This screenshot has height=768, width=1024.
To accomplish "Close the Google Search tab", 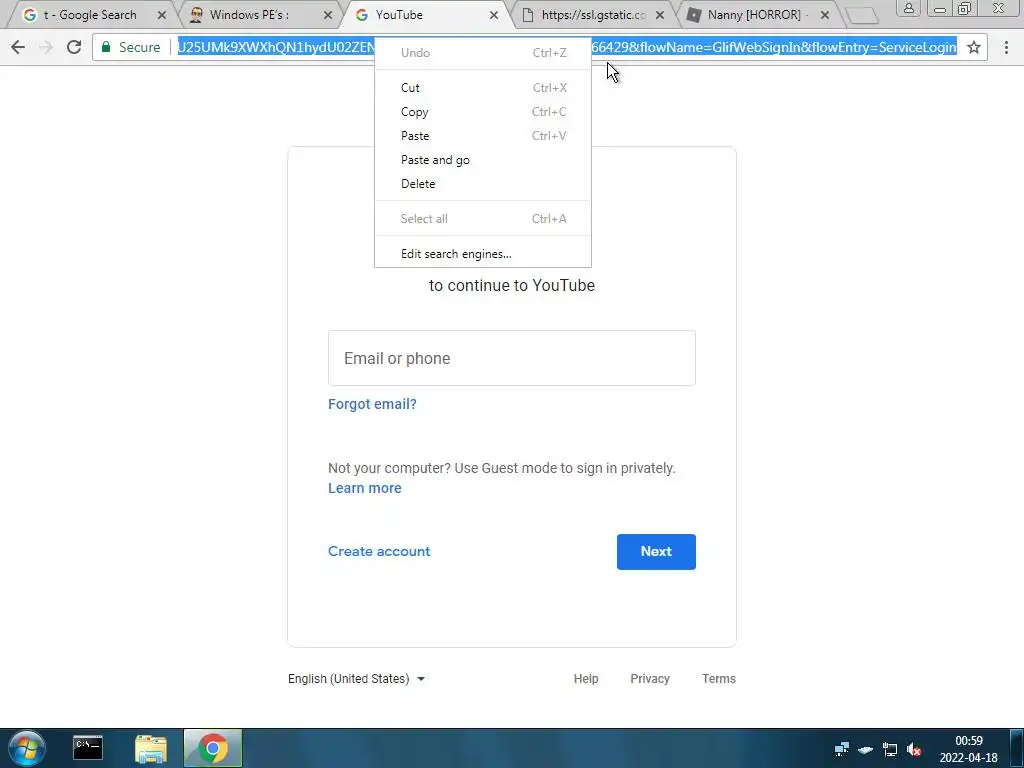I will (162, 15).
